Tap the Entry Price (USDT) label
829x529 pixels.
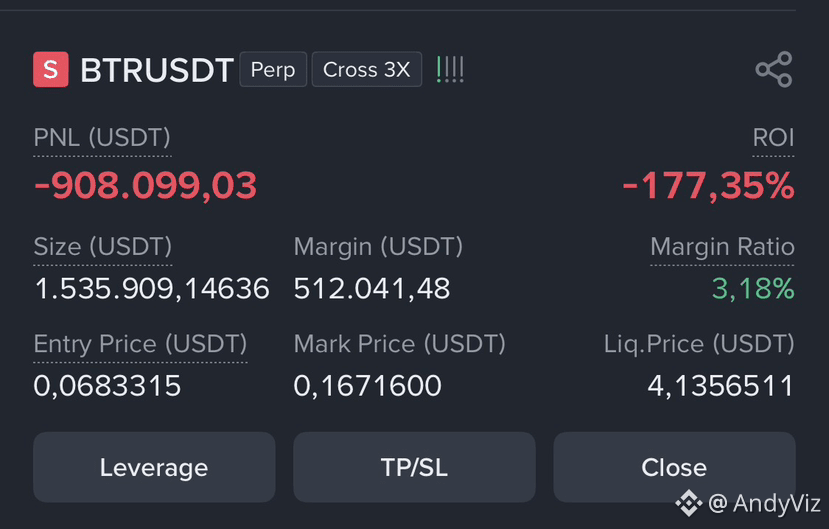[140, 344]
